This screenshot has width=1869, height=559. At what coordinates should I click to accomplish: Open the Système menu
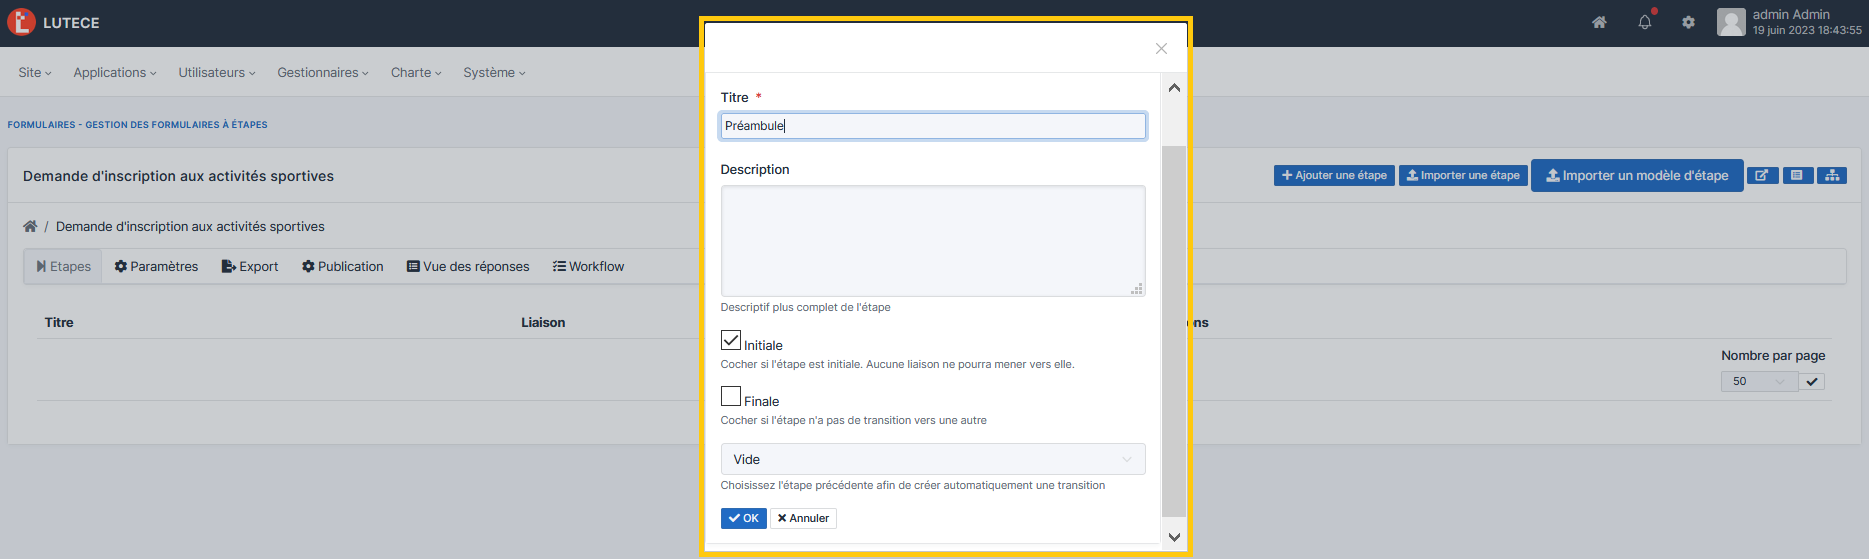click(493, 73)
